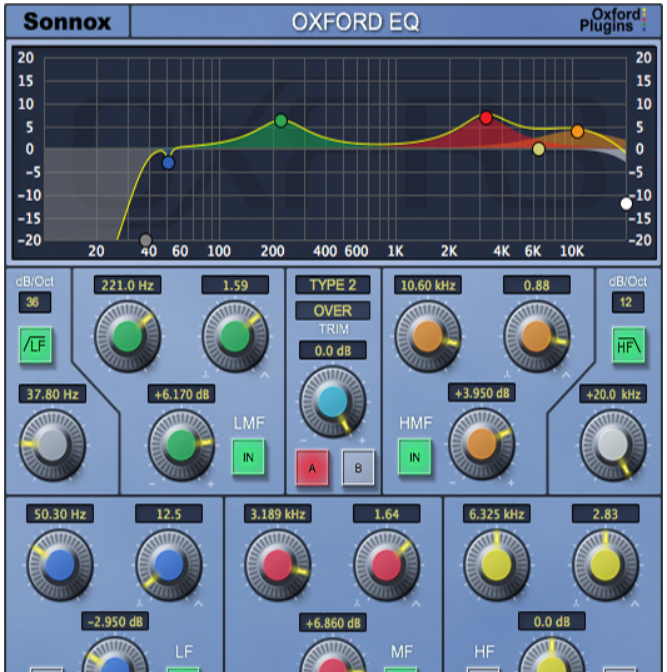Image resolution: width=667 pixels, height=672 pixels.
Task: Click the 50.30 Hz value field
Action: pos(60,514)
